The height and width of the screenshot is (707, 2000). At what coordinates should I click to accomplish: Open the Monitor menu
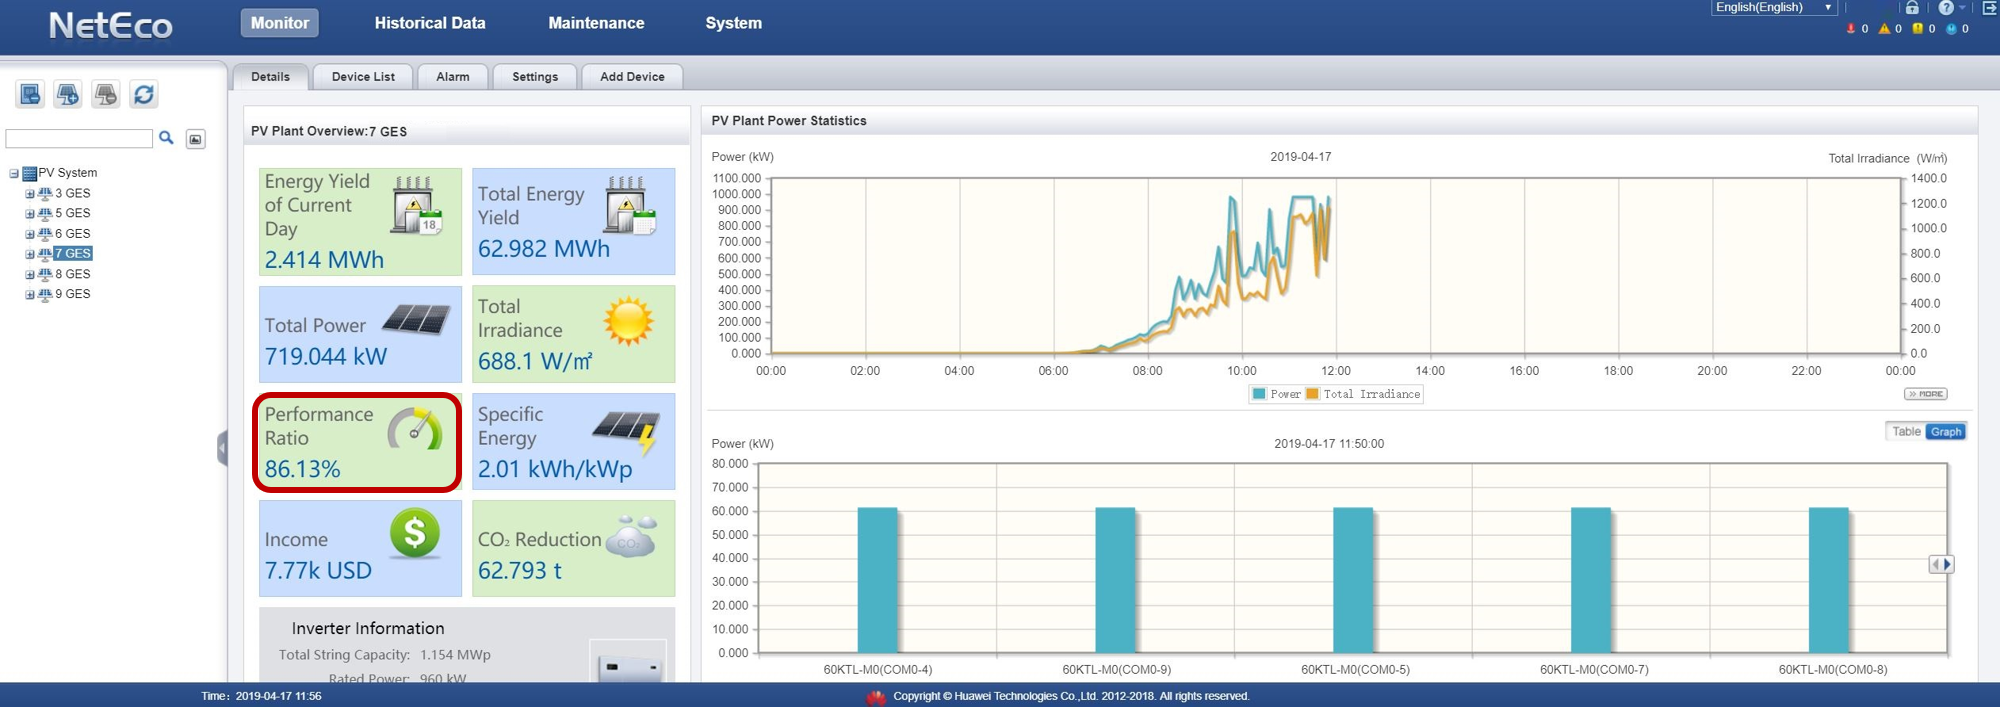coord(280,23)
